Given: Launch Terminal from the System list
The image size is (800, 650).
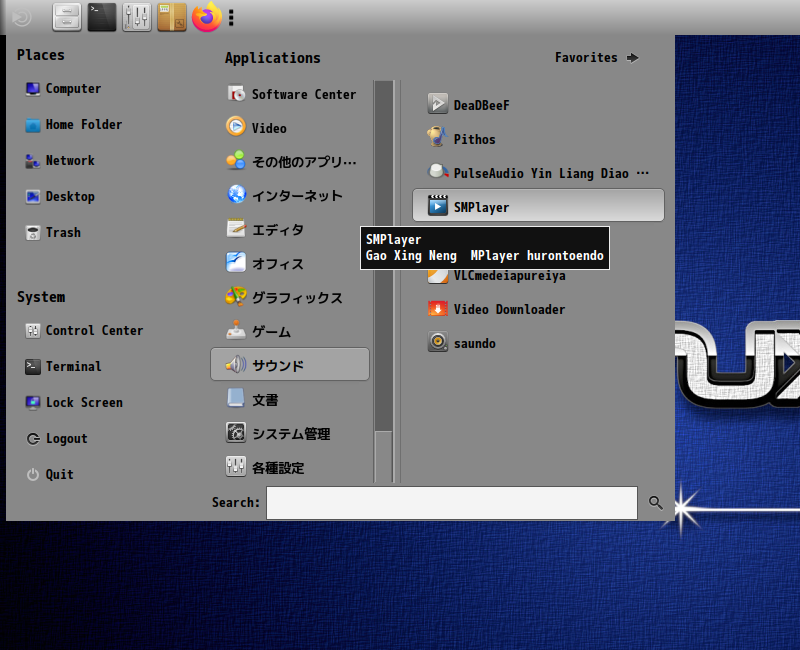Looking at the screenshot, I should [x=63, y=366].
